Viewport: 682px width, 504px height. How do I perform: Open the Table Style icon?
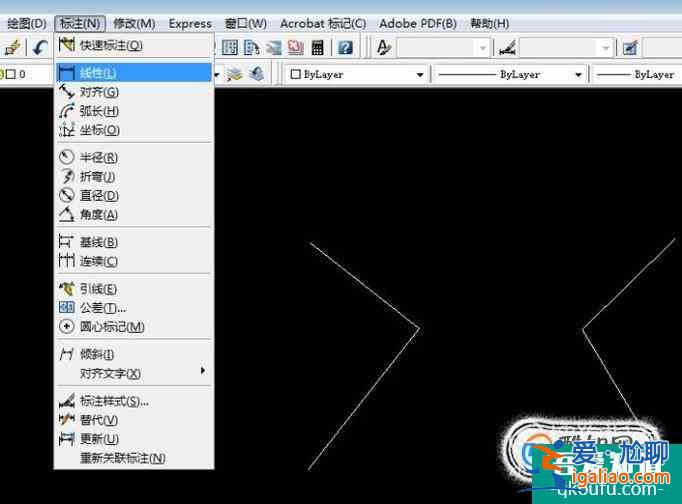click(630, 47)
